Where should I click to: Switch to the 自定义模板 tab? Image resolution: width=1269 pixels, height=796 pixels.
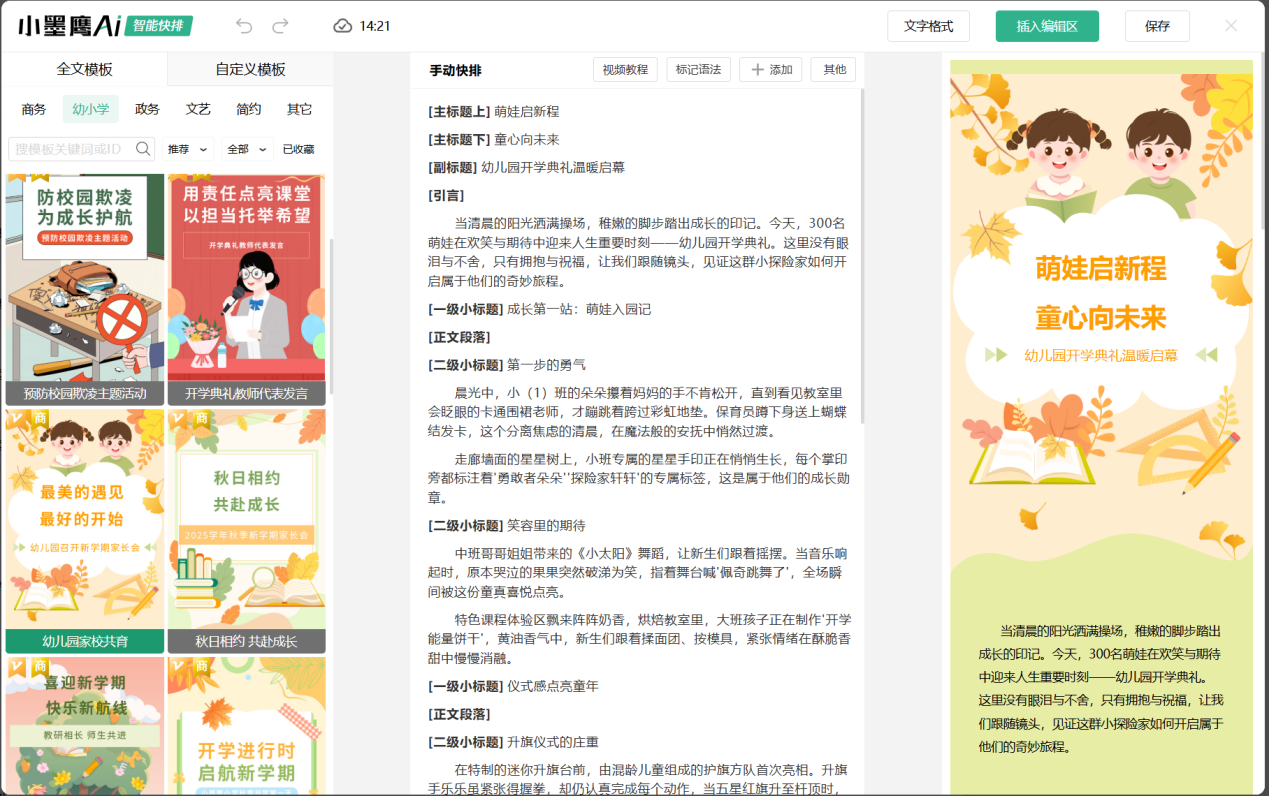(250, 69)
